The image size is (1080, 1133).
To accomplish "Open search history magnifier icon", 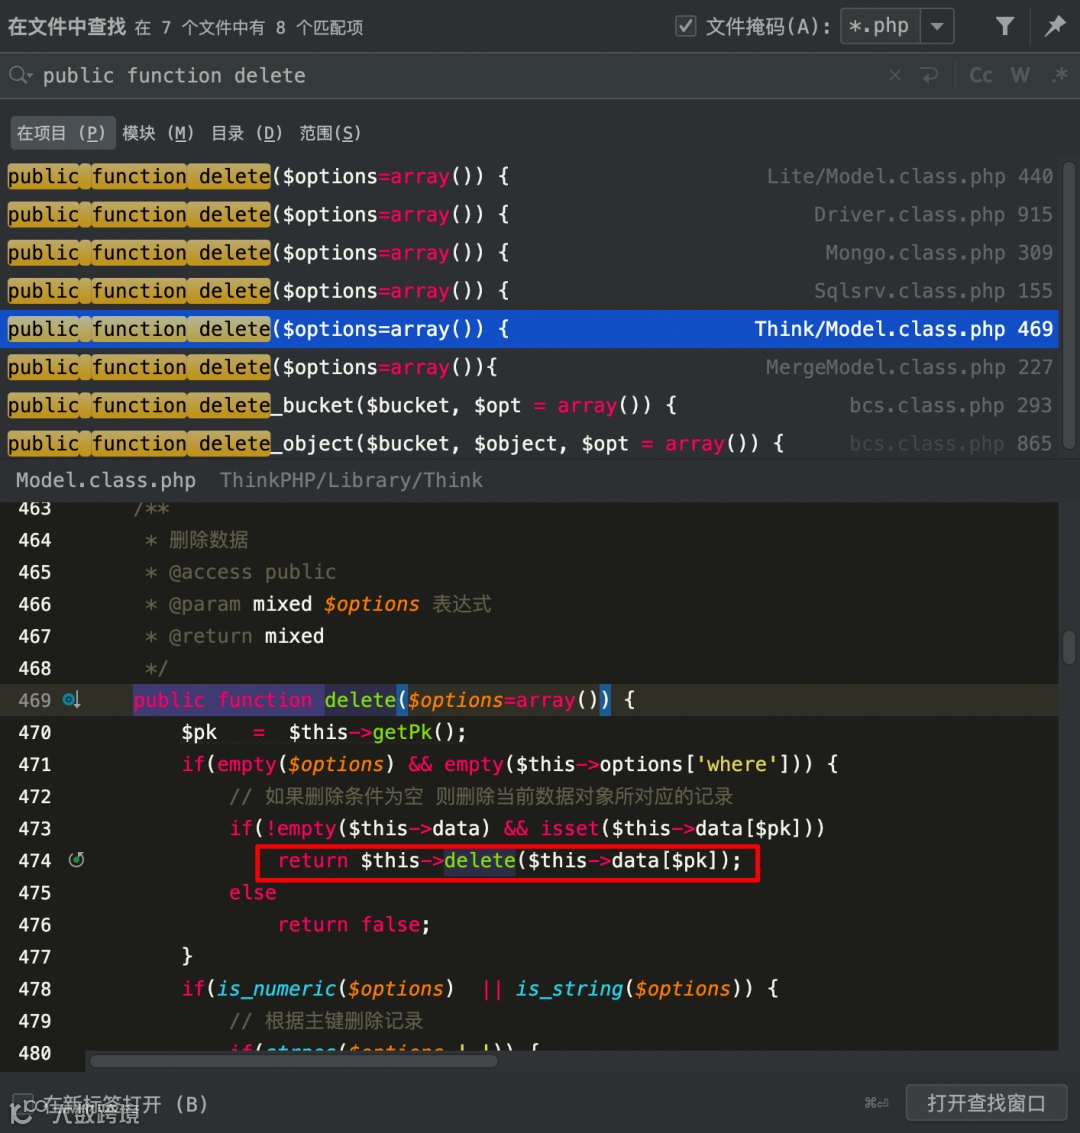I will click(x=20, y=75).
